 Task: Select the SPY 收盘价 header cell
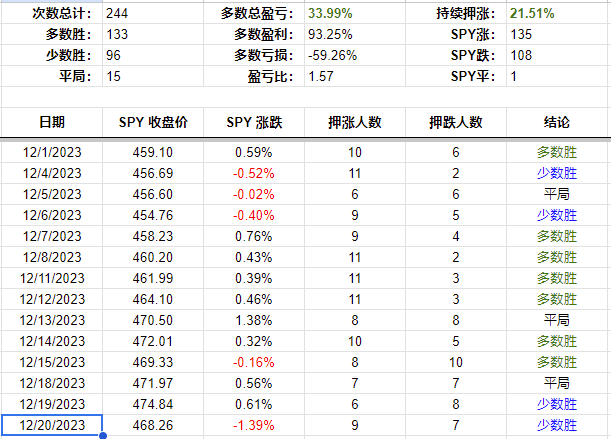point(153,122)
